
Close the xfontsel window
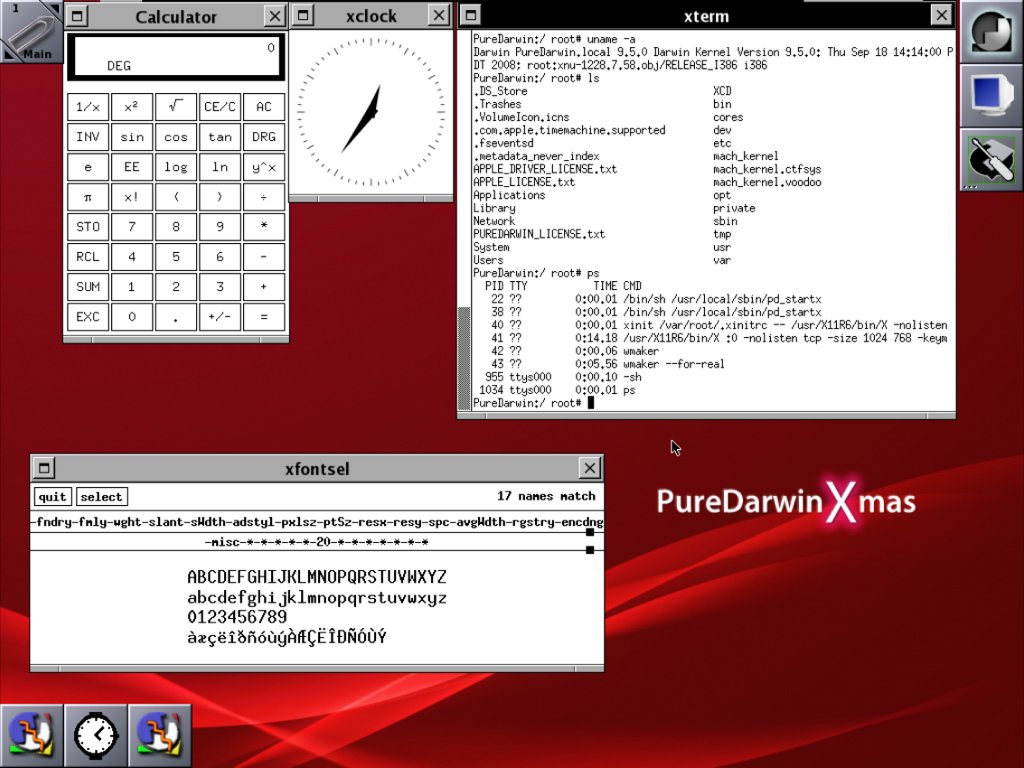pos(589,468)
